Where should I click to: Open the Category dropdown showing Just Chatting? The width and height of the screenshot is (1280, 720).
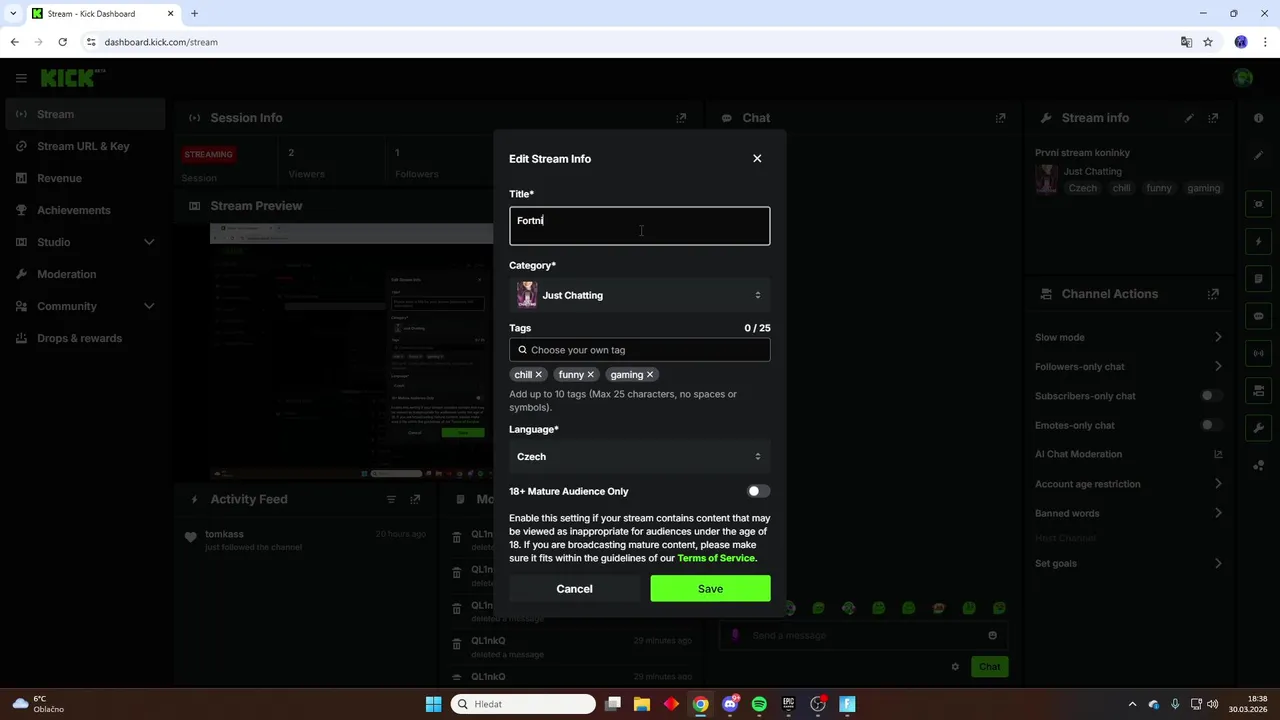click(x=640, y=295)
